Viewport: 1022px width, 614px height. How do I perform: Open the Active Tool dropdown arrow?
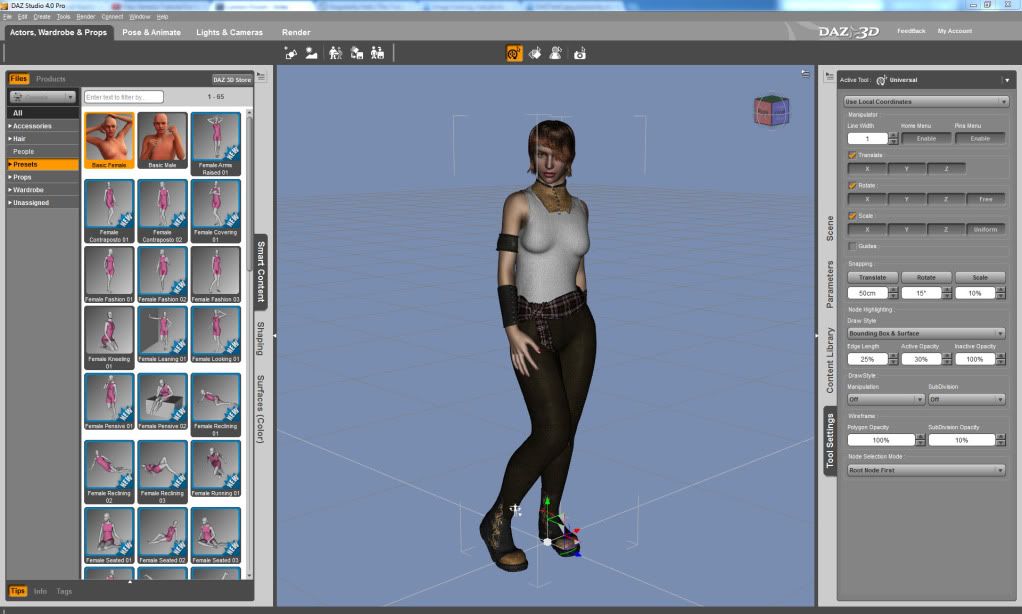[x=1007, y=80]
